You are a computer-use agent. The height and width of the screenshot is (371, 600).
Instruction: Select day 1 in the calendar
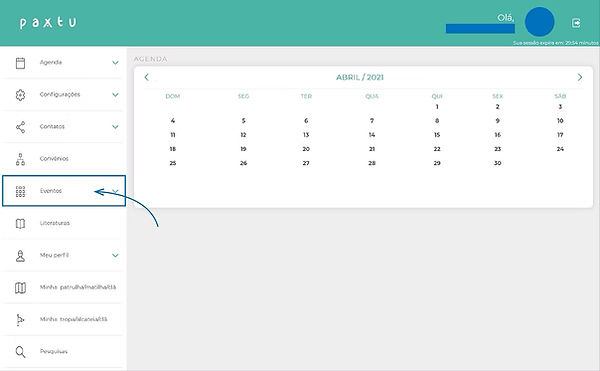(437, 107)
